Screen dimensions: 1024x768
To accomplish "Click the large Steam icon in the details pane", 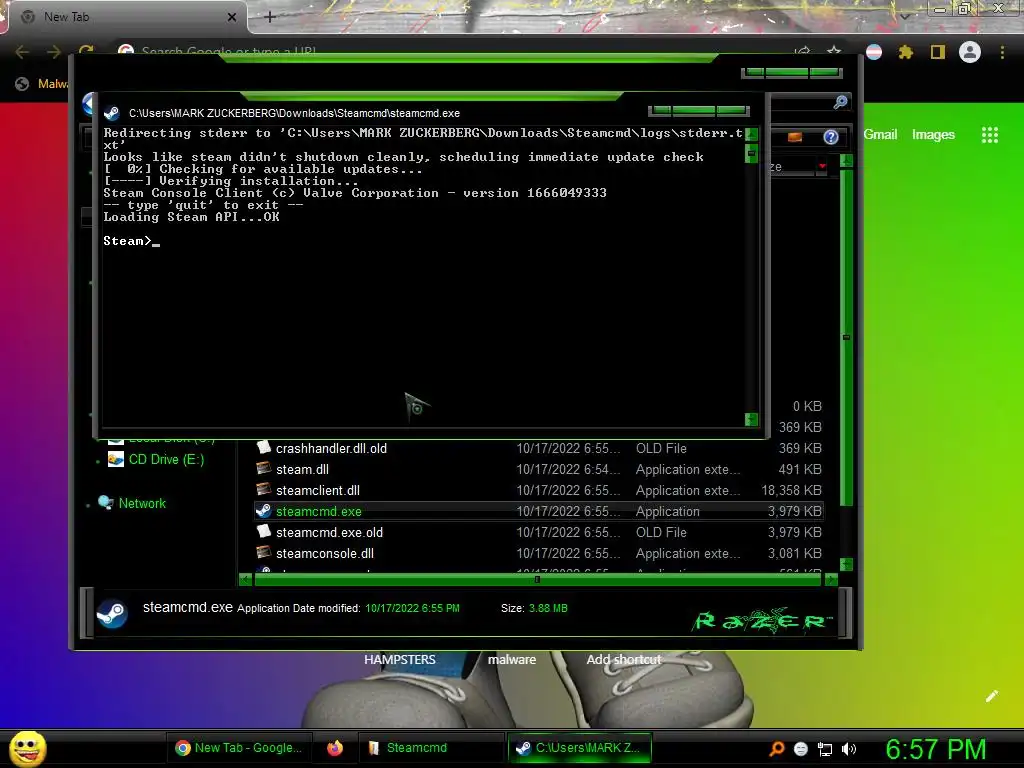I will [112, 613].
